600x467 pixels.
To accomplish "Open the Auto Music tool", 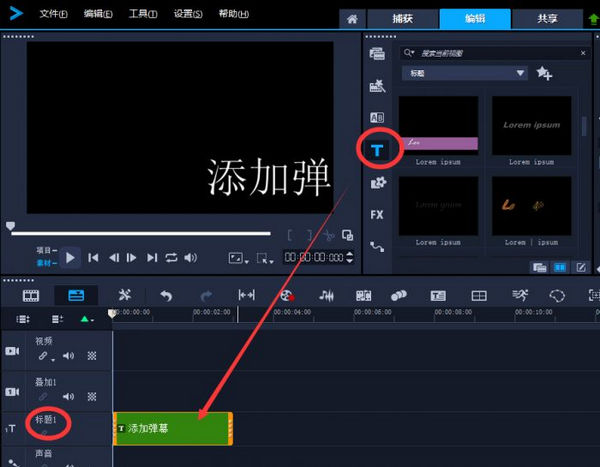I will point(363,296).
